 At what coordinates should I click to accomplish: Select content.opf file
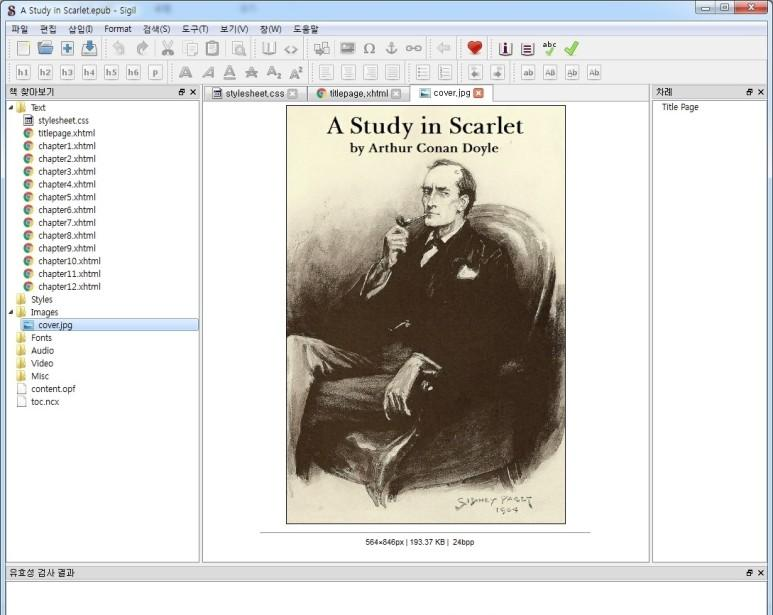(53, 389)
